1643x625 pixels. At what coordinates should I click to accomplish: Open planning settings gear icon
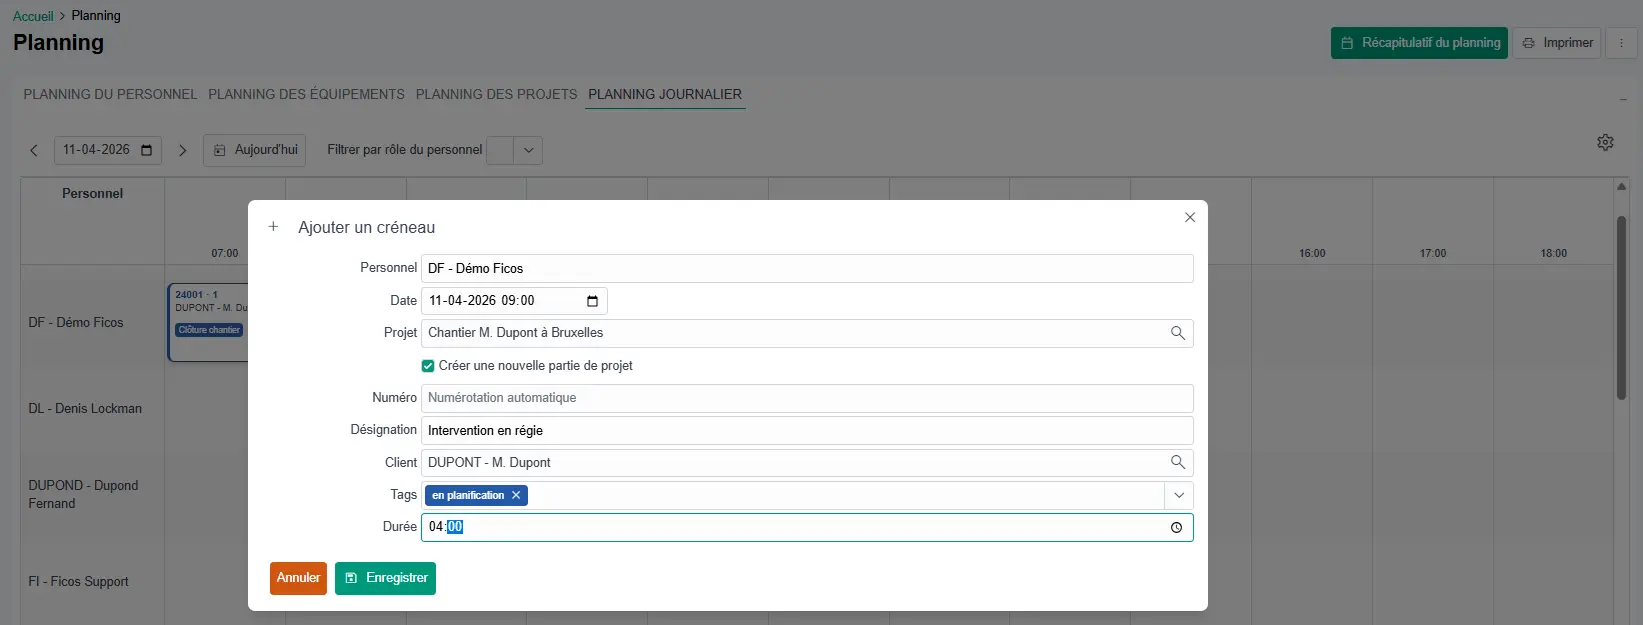pos(1605,143)
